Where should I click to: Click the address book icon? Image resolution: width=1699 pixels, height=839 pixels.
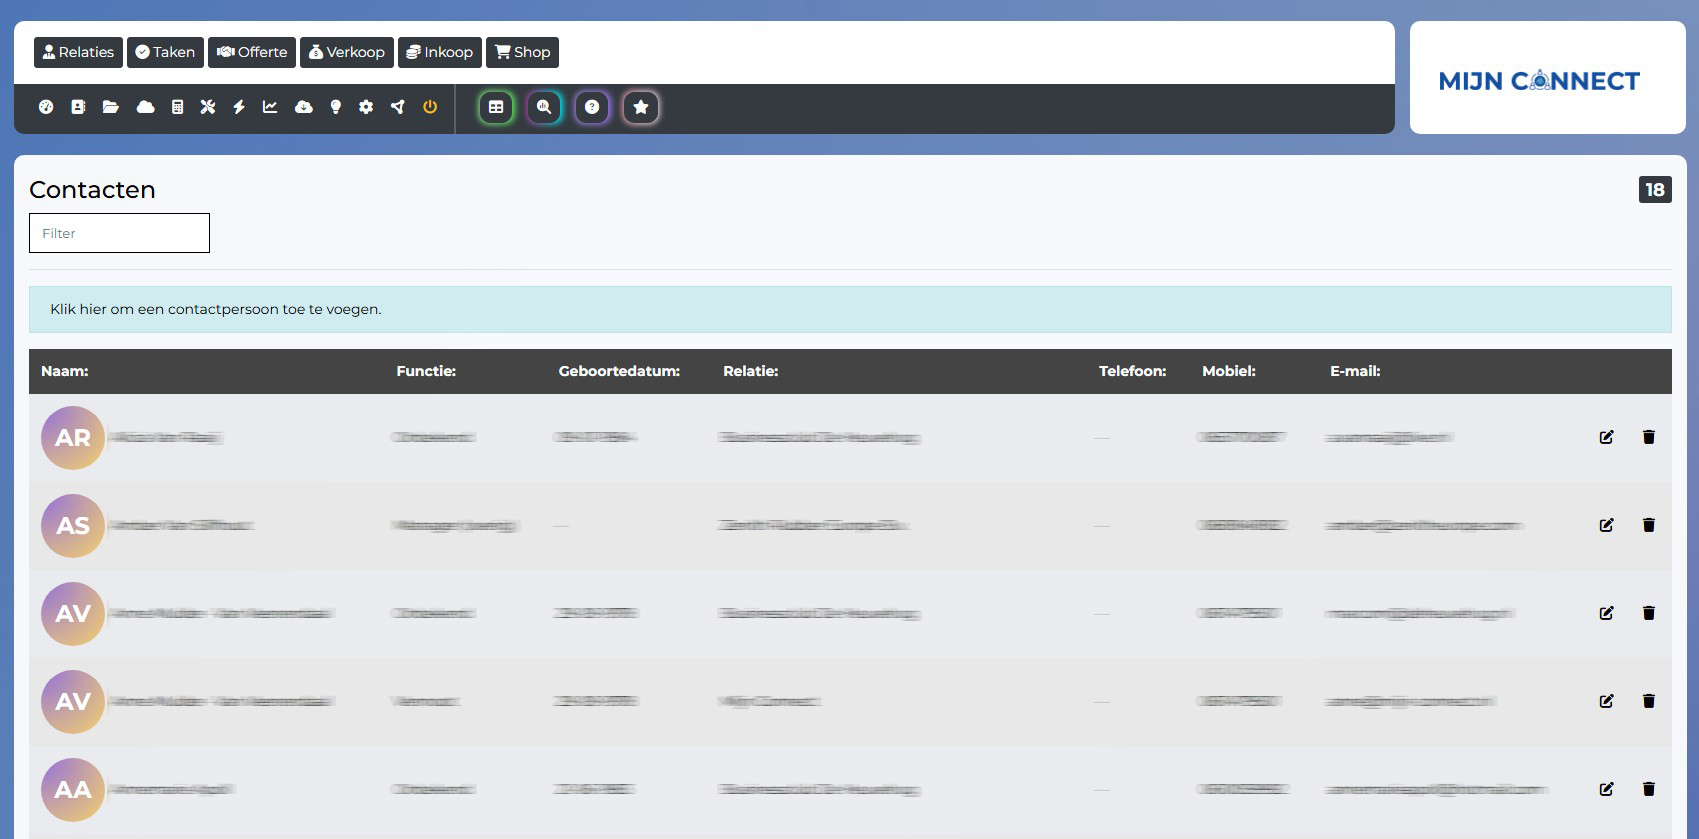(78, 107)
